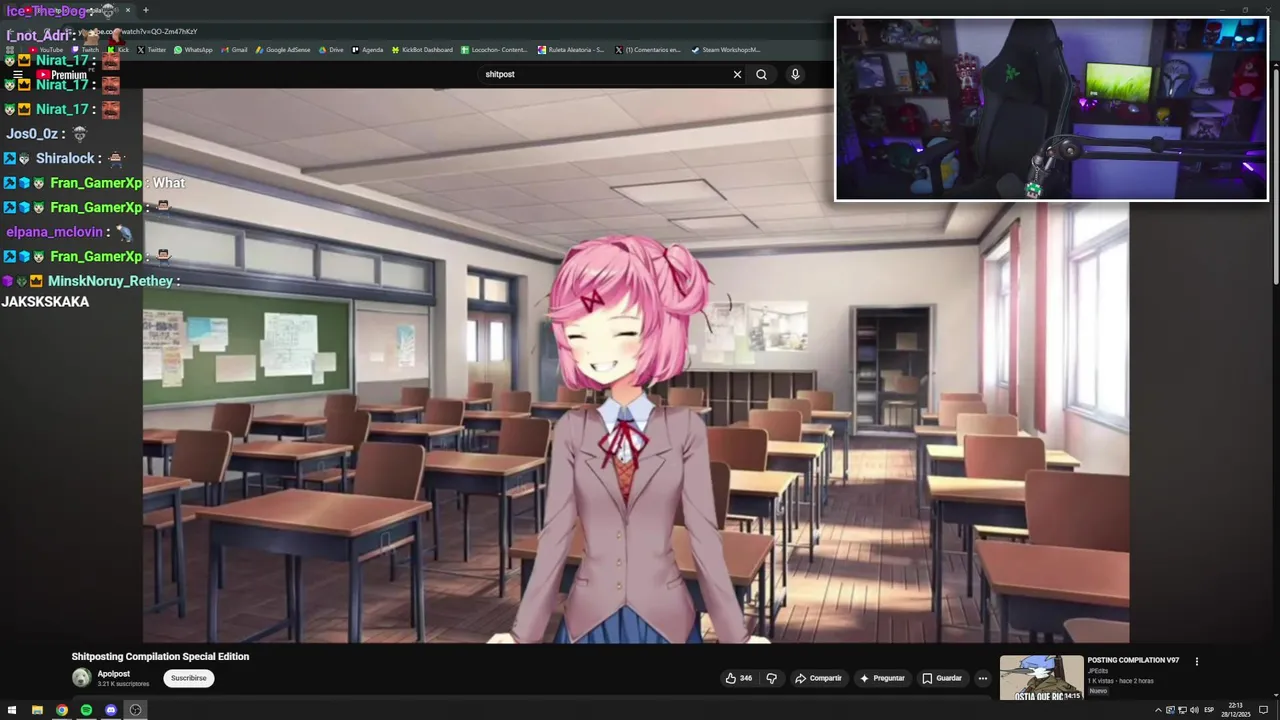
Task: Click the dislike thumbs-down button
Action: [x=771, y=678]
